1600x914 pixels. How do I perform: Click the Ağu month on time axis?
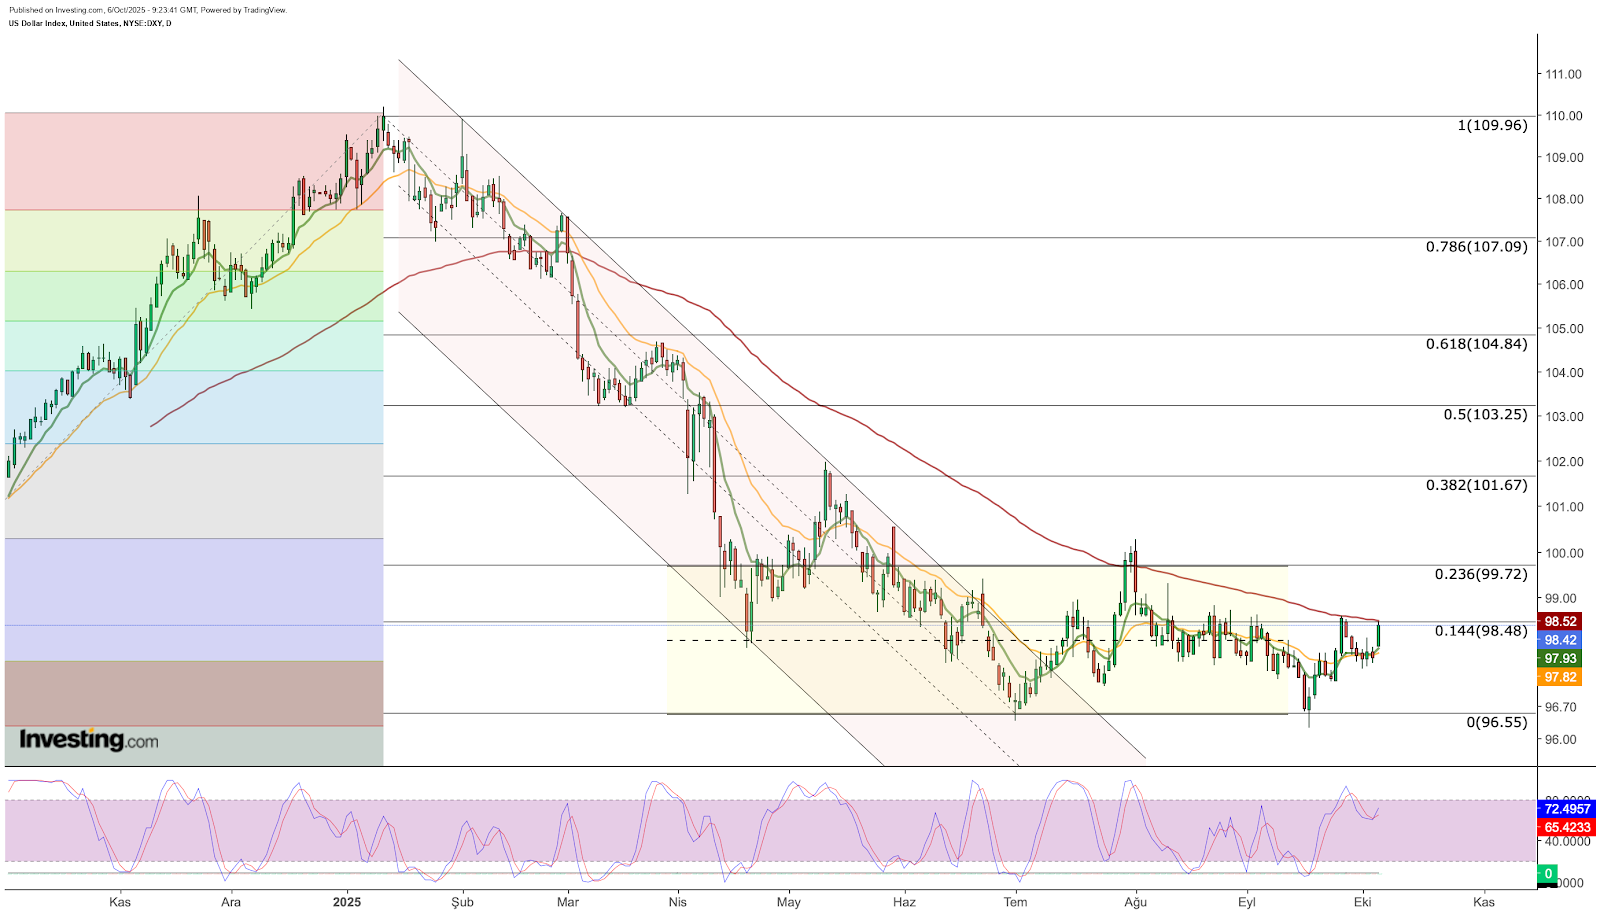[x=1135, y=902]
